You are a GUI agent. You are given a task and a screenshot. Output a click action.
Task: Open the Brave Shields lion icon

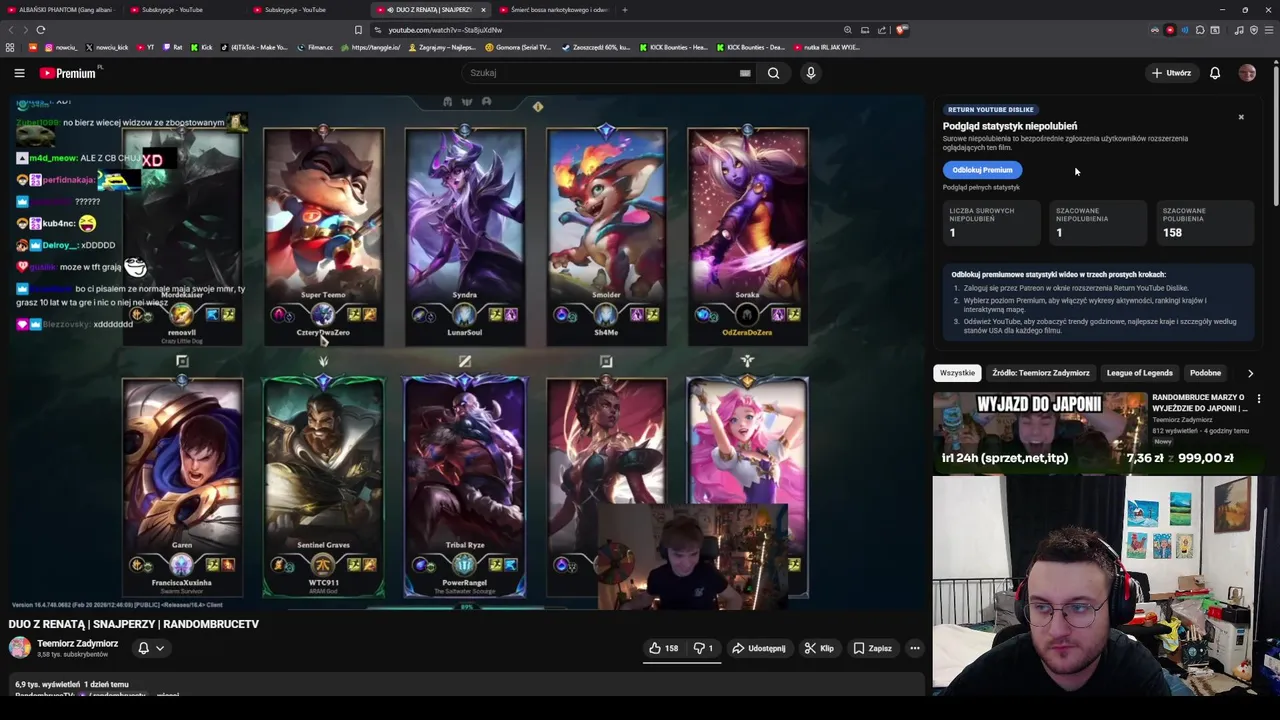[x=901, y=30]
